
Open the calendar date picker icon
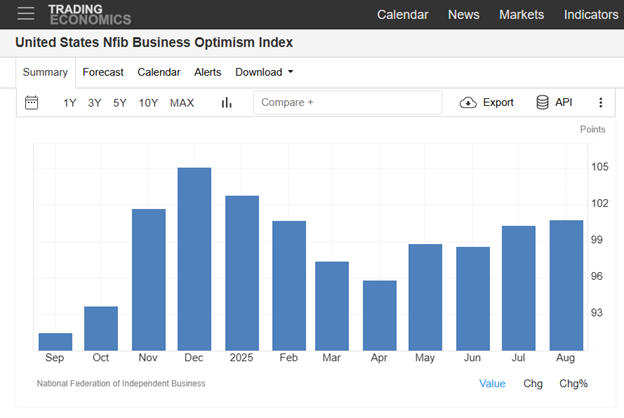pos(31,102)
